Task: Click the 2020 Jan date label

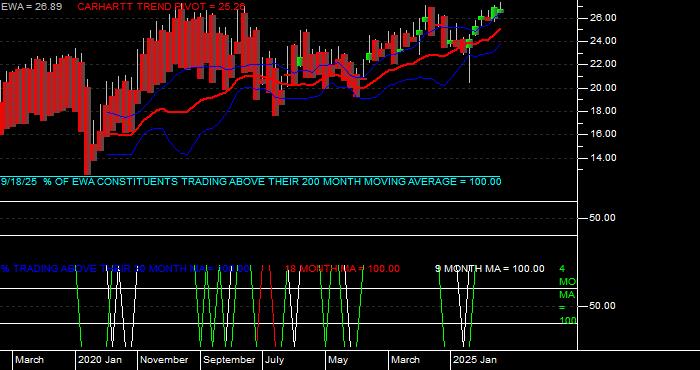Action: tap(100, 360)
